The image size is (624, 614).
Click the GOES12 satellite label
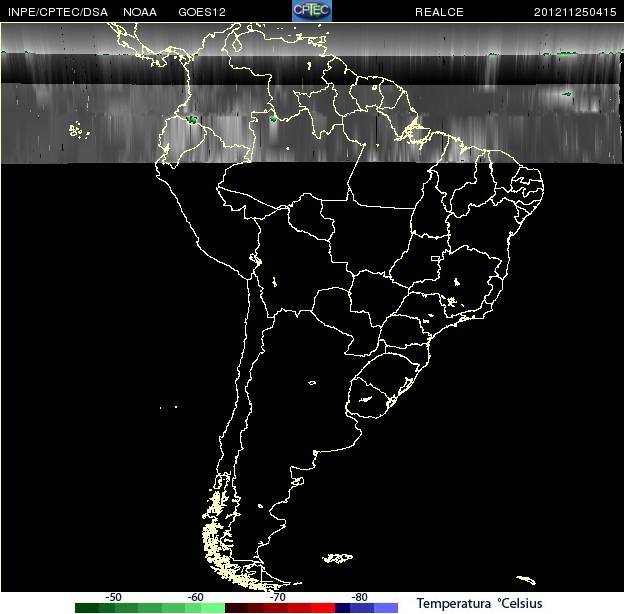202,12
